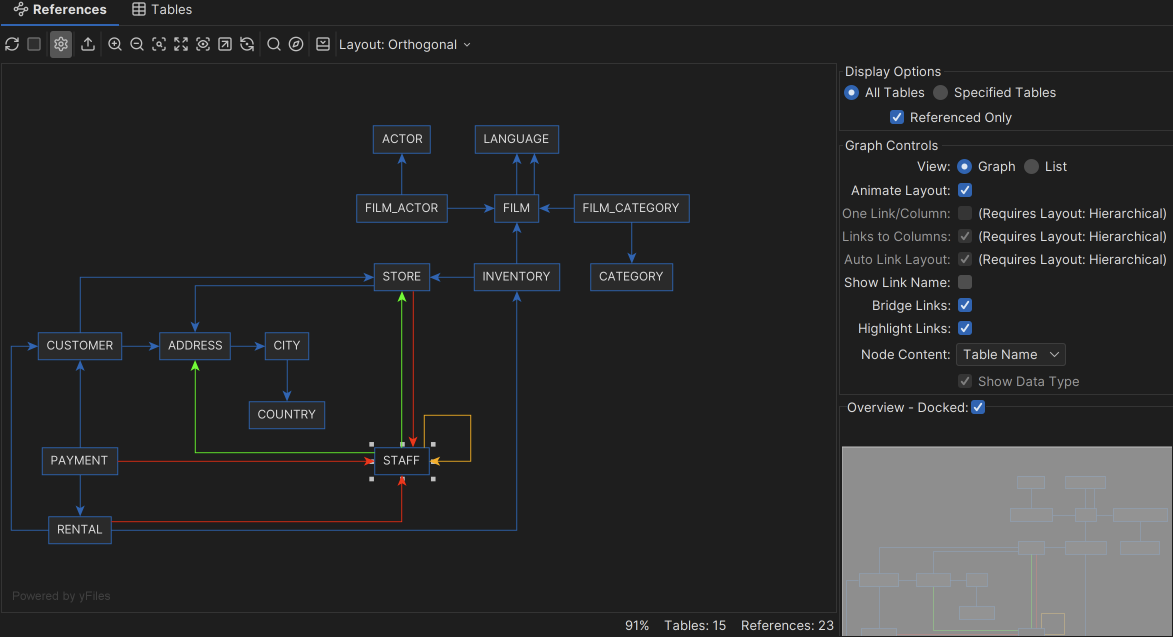1173x637 pixels.
Task: Toggle Animate Layout off
Action: [x=964, y=190]
